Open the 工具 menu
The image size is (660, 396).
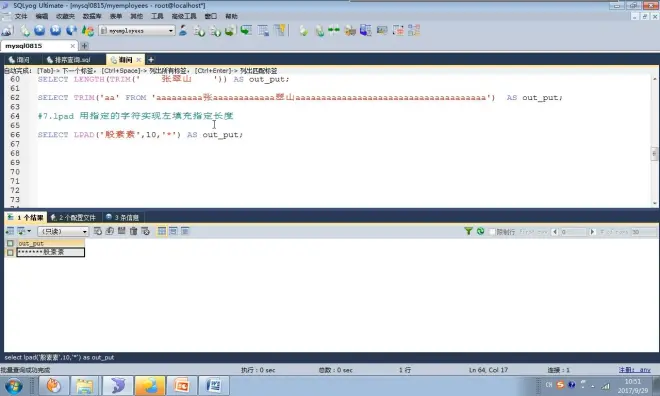point(157,16)
